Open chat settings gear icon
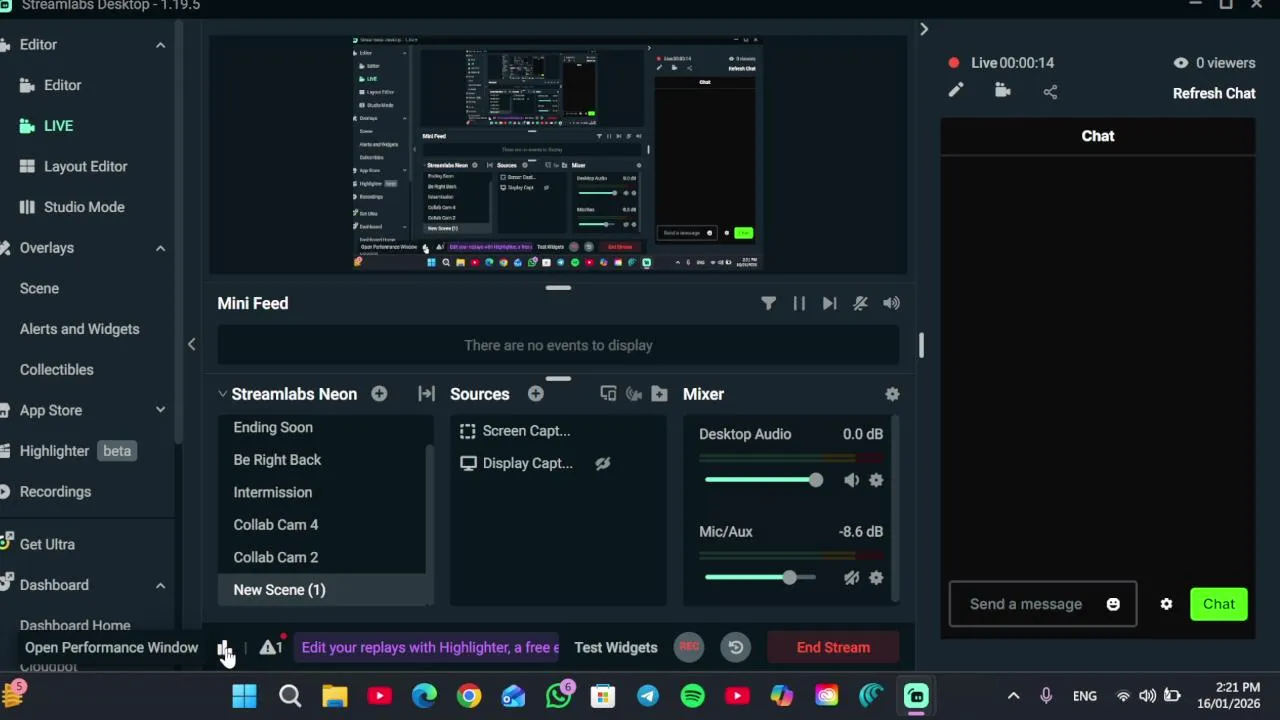 click(x=1166, y=604)
